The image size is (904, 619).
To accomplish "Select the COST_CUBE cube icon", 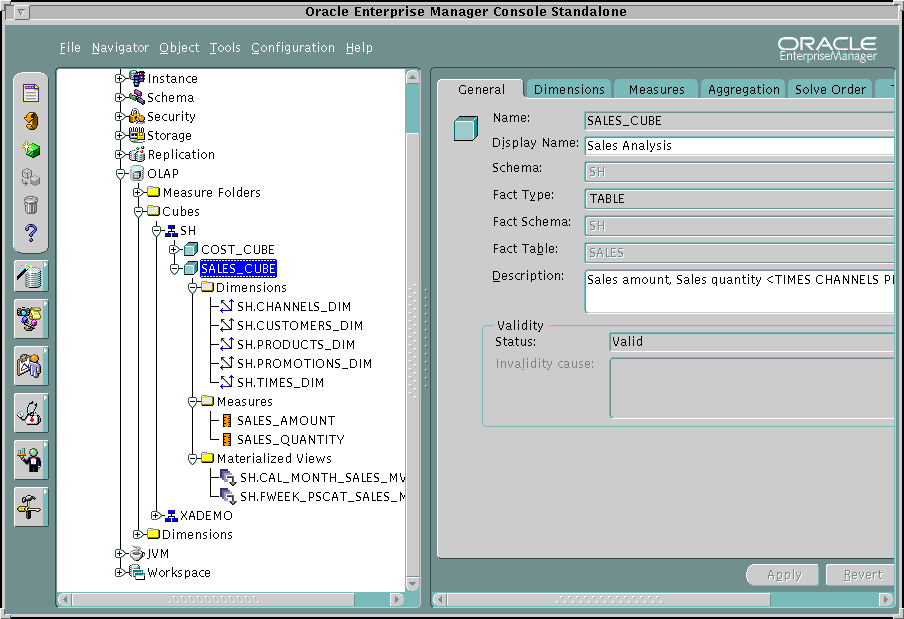I will [x=190, y=249].
